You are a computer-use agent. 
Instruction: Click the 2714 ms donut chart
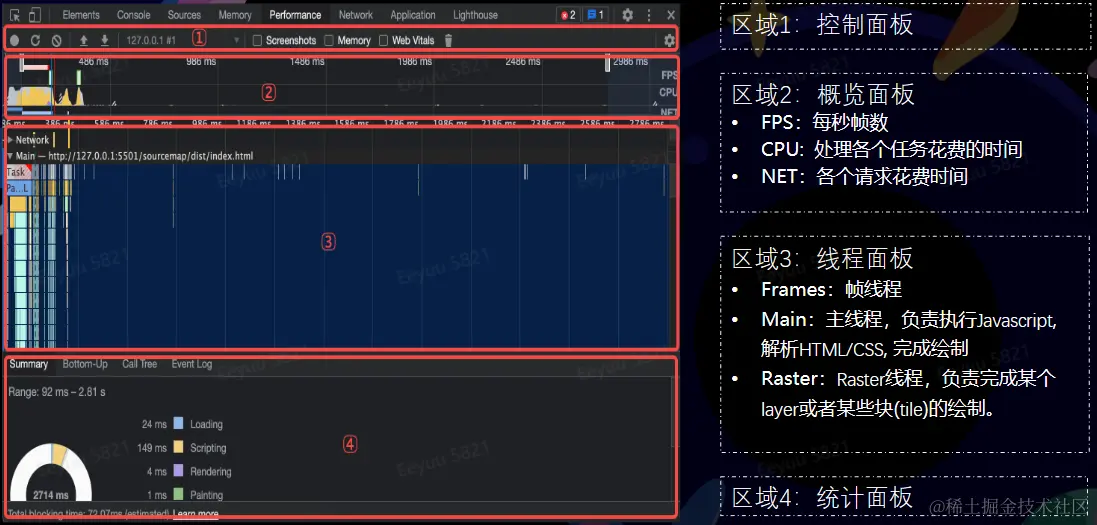51,472
